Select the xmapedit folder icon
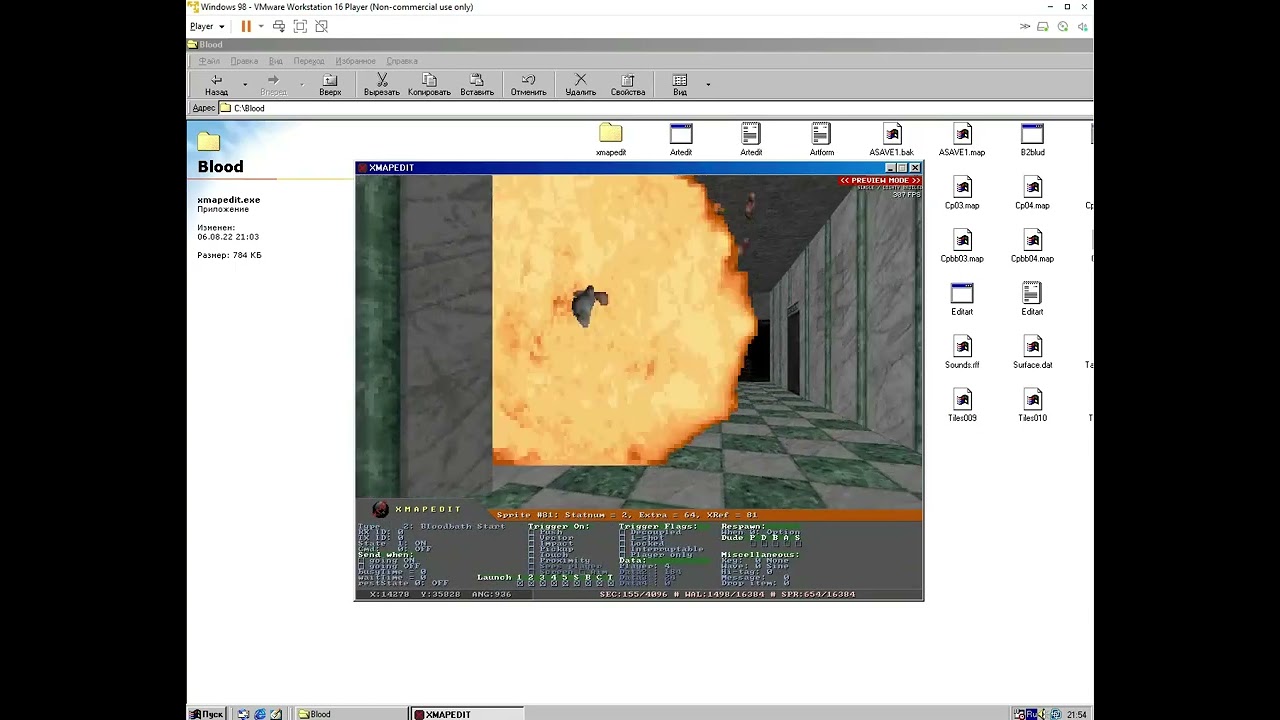This screenshot has width=1280, height=720. (611, 133)
